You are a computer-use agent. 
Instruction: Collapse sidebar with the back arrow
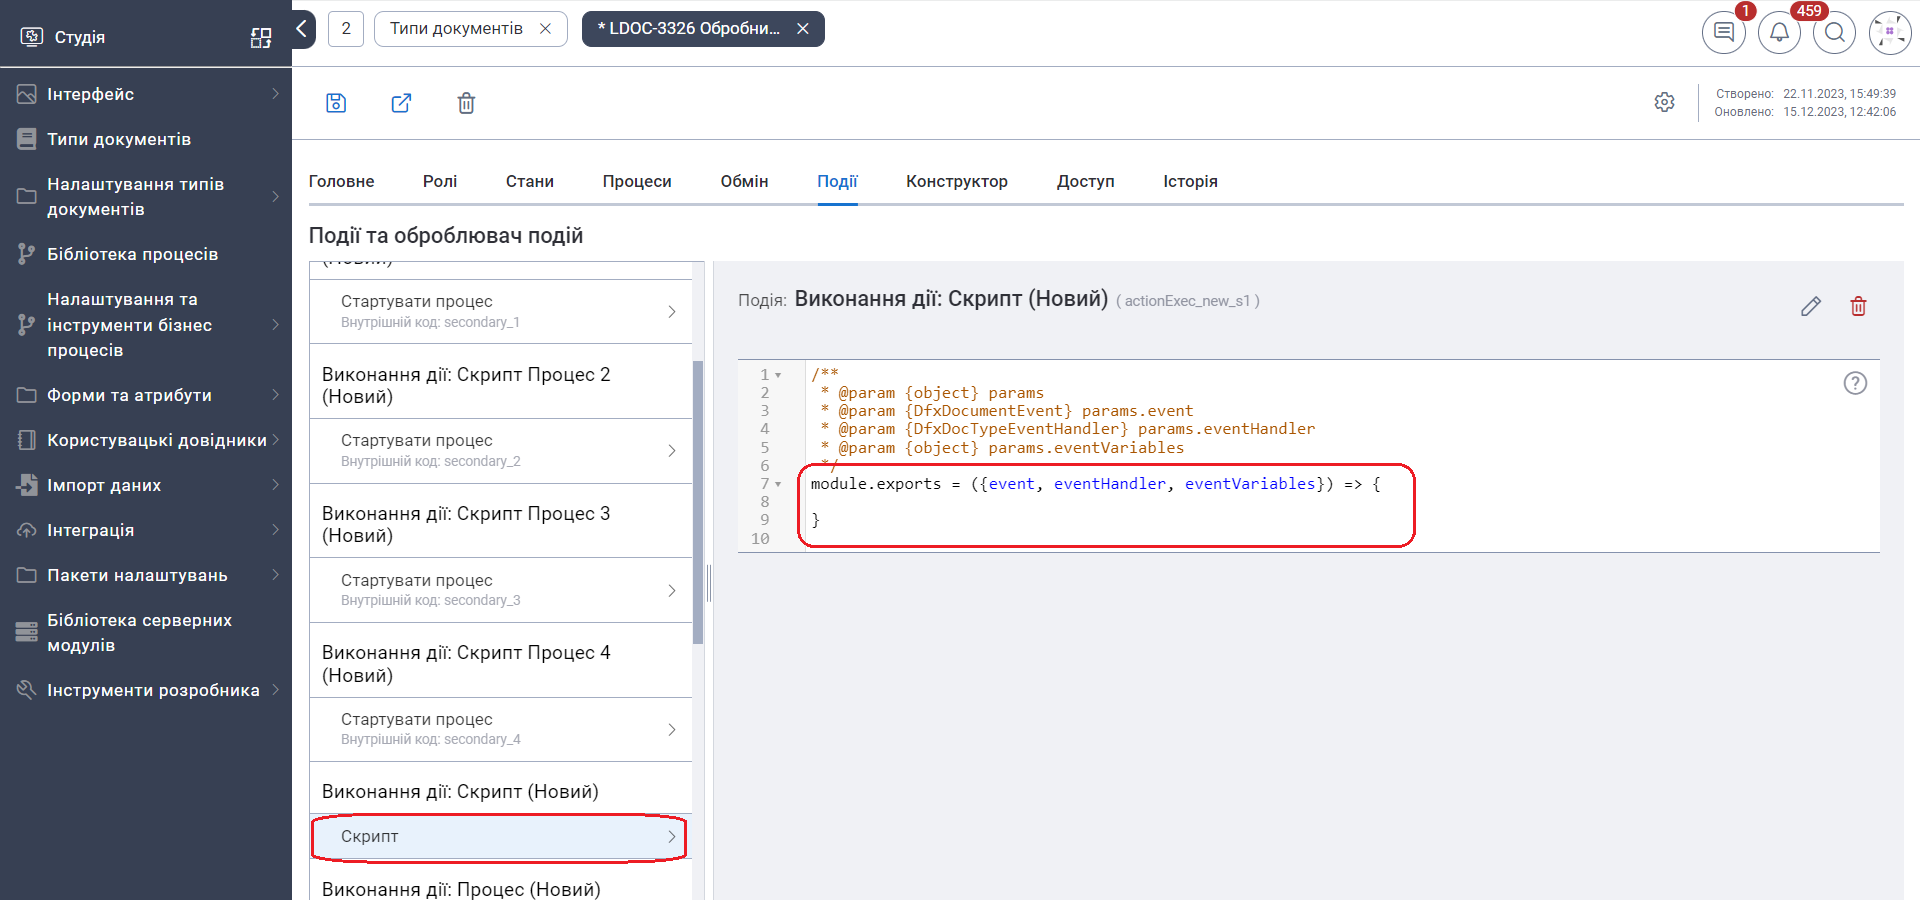[x=303, y=29]
